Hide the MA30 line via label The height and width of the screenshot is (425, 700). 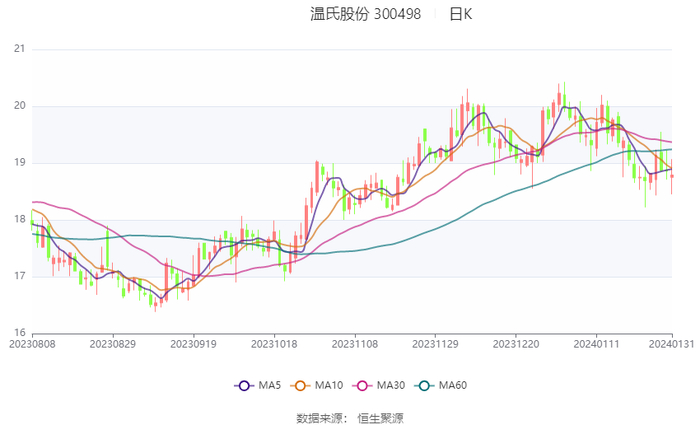[391, 385]
